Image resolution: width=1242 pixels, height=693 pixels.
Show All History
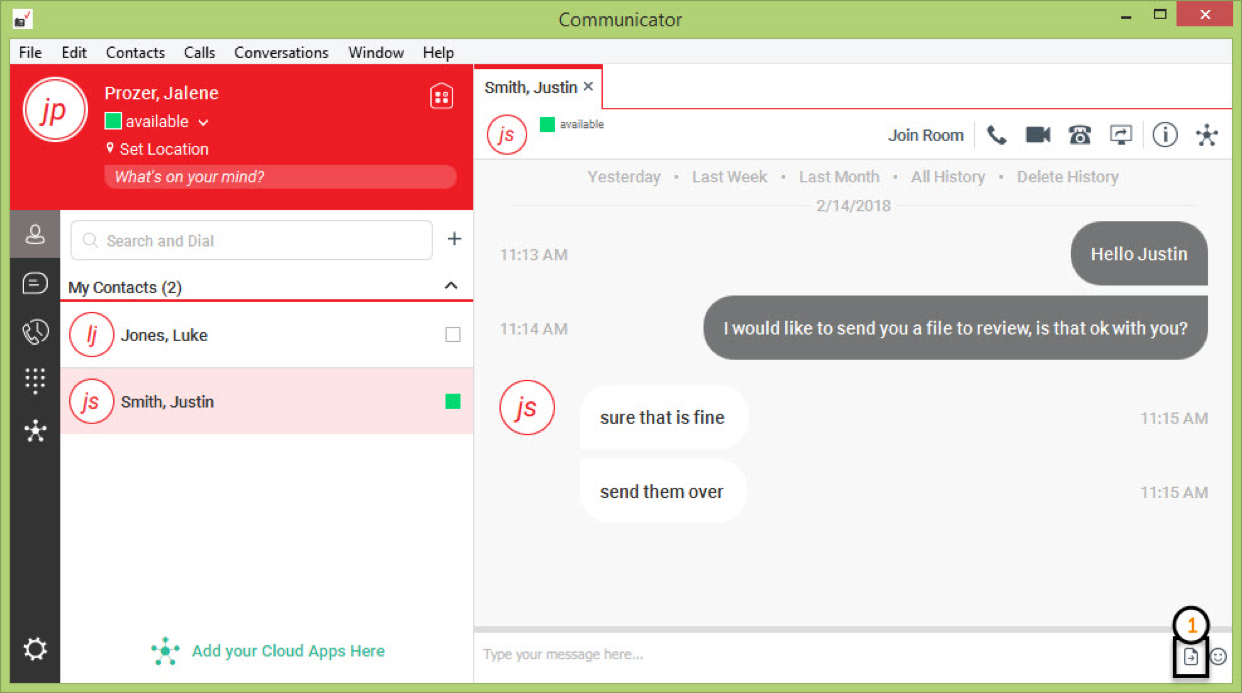pyautogui.click(x=948, y=176)
